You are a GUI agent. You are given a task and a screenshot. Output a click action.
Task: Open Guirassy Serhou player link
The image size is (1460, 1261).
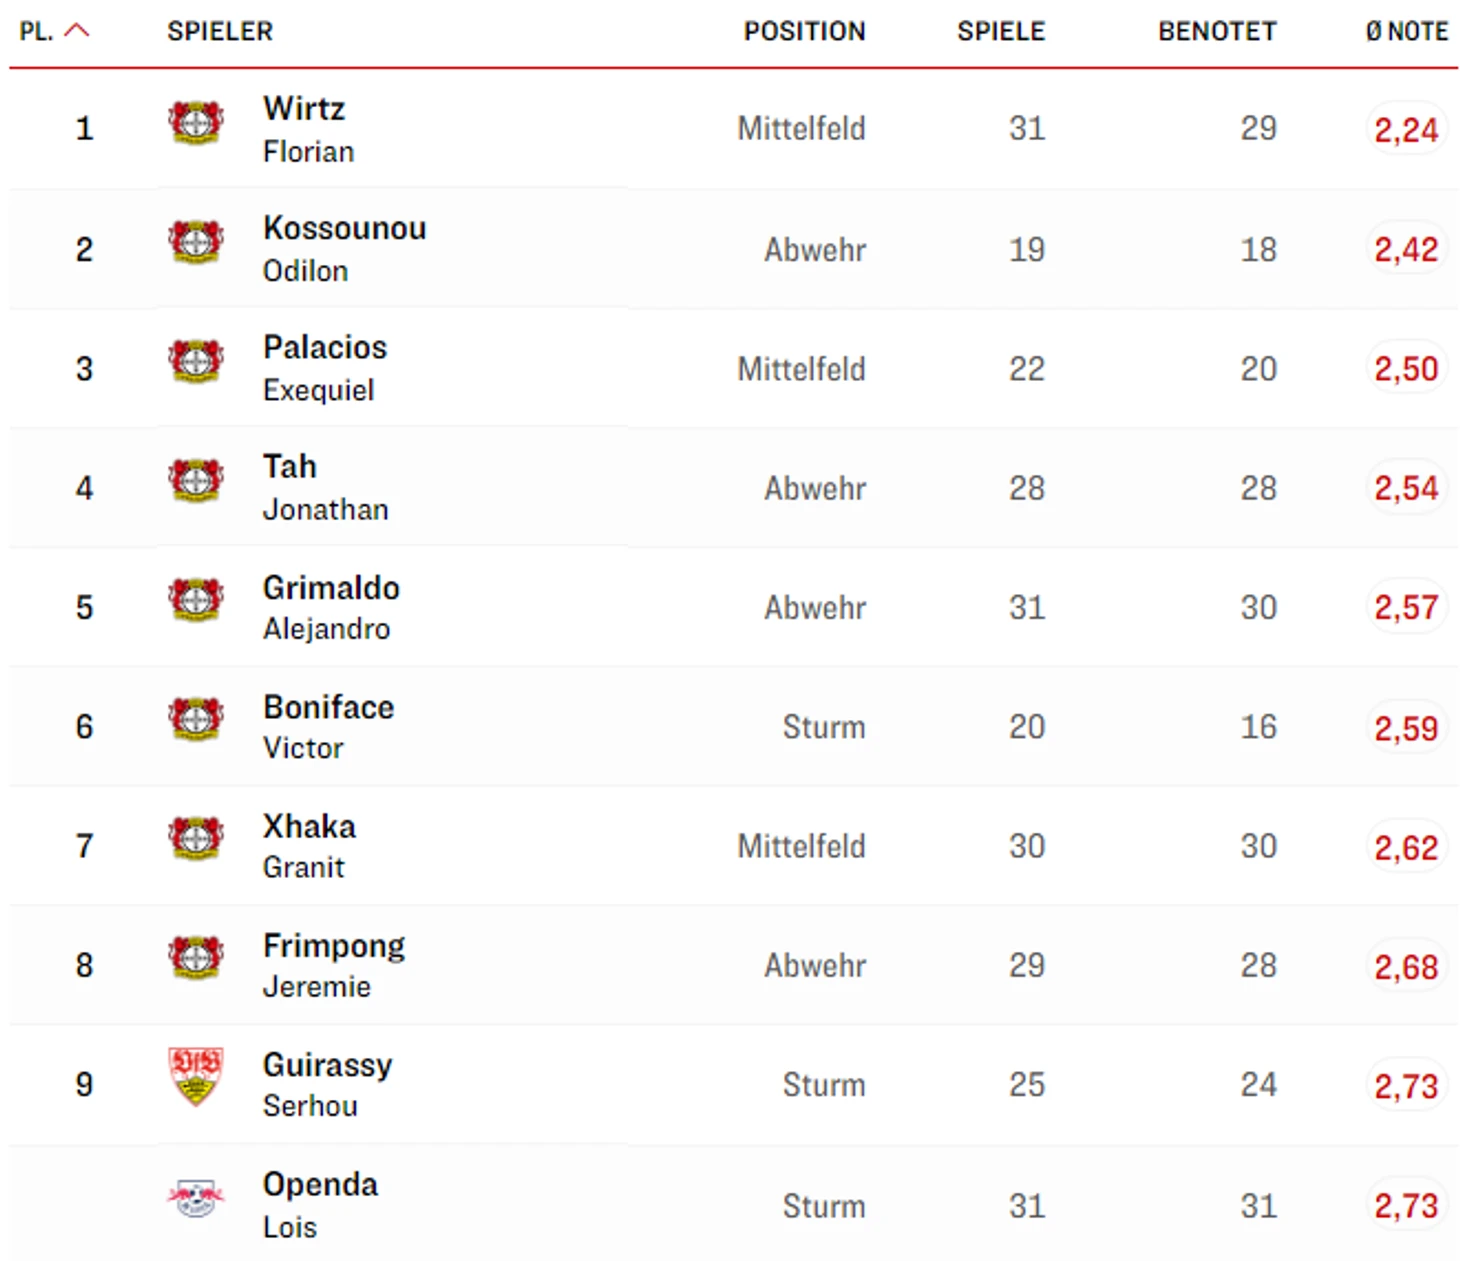coord(327,1084)
